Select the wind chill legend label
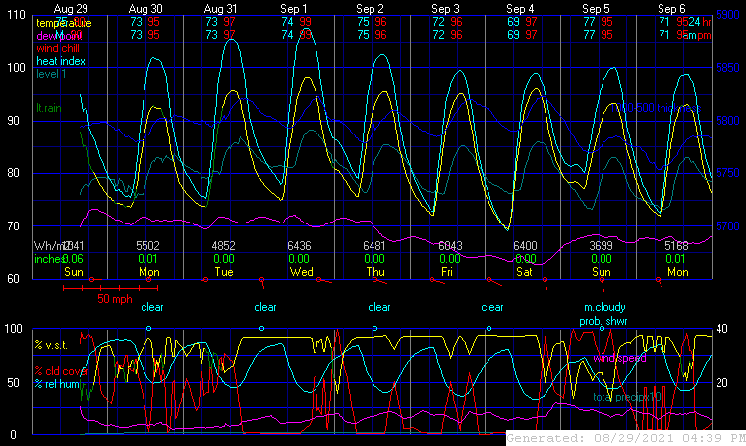Image resolution: width=746 pixels, height=446 pixels. (x=60, y=47)
